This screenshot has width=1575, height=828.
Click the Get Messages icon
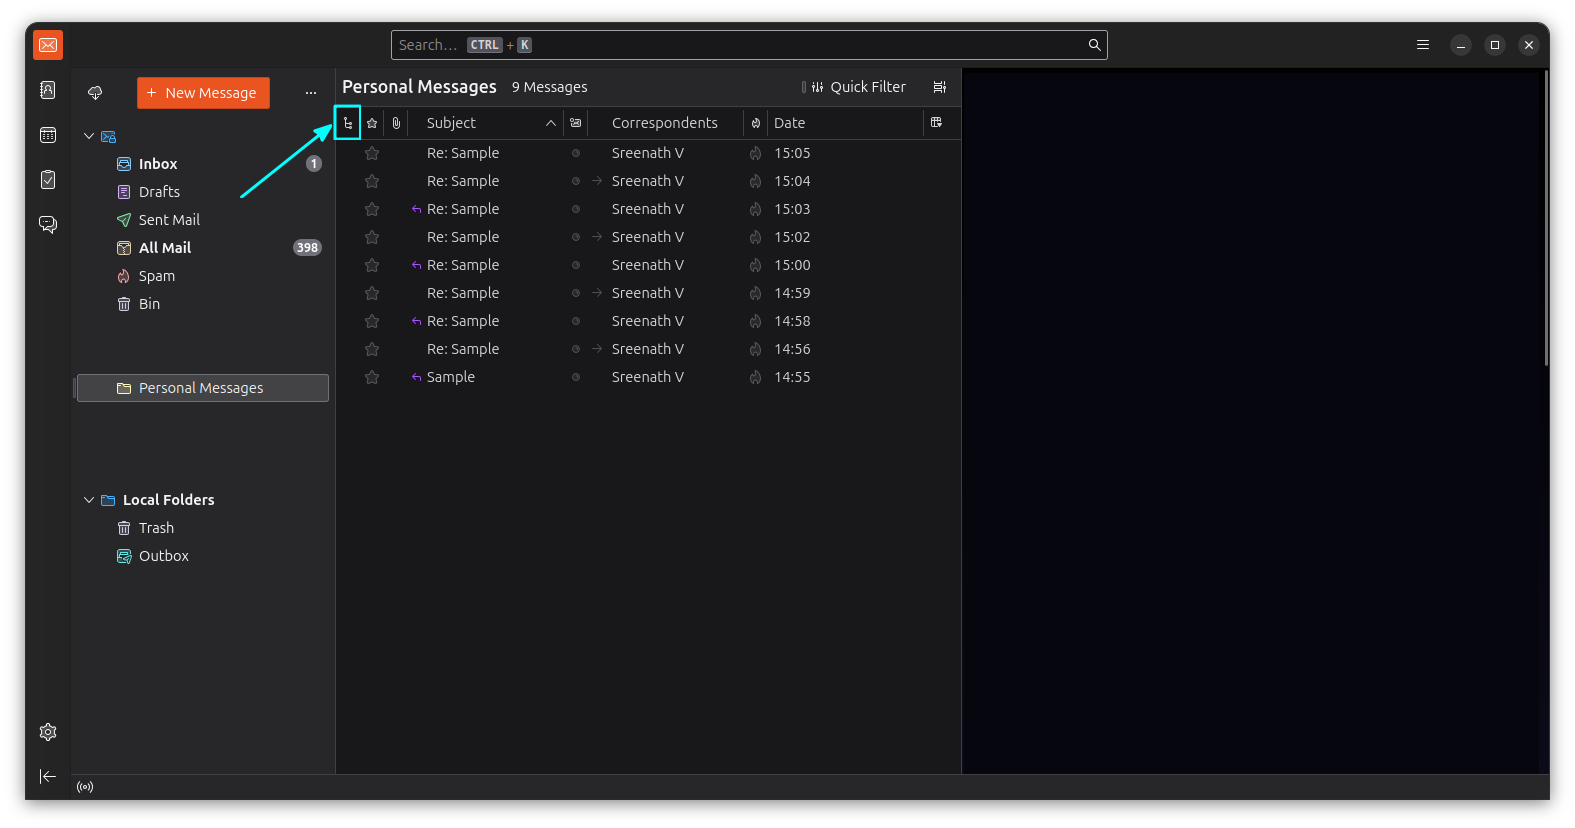coord(95,93)
